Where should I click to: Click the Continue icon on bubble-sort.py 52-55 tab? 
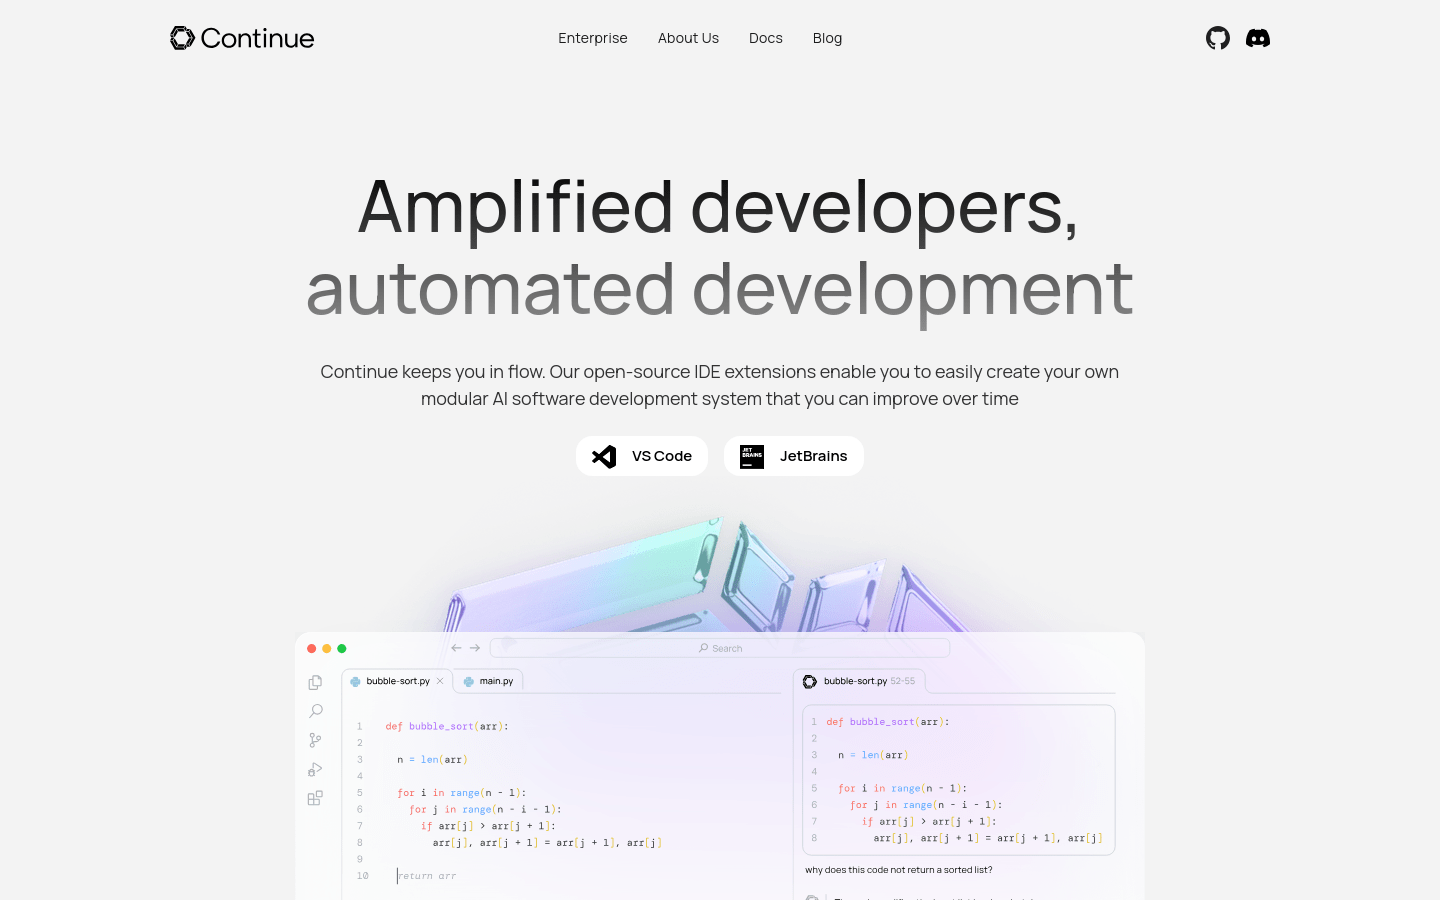(810, 681)
